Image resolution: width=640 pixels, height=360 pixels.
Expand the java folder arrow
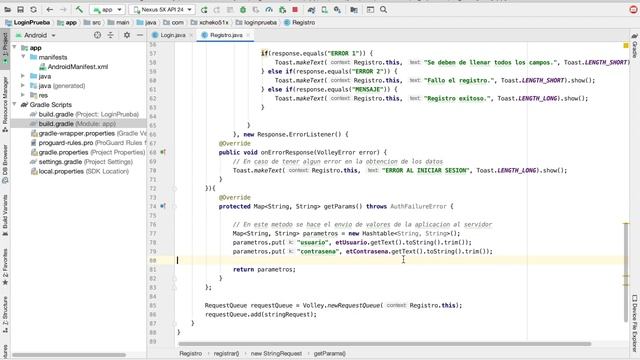(23, 76)
